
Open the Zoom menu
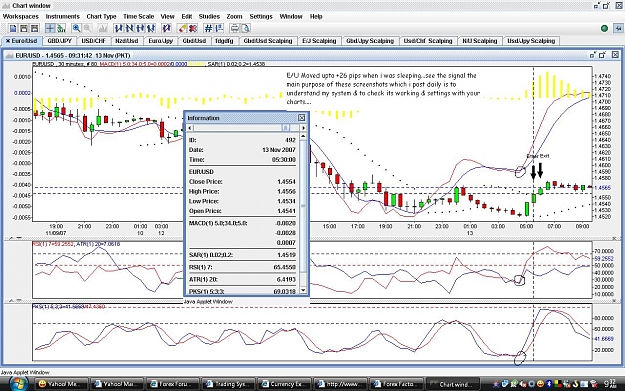tap(234, 16)
